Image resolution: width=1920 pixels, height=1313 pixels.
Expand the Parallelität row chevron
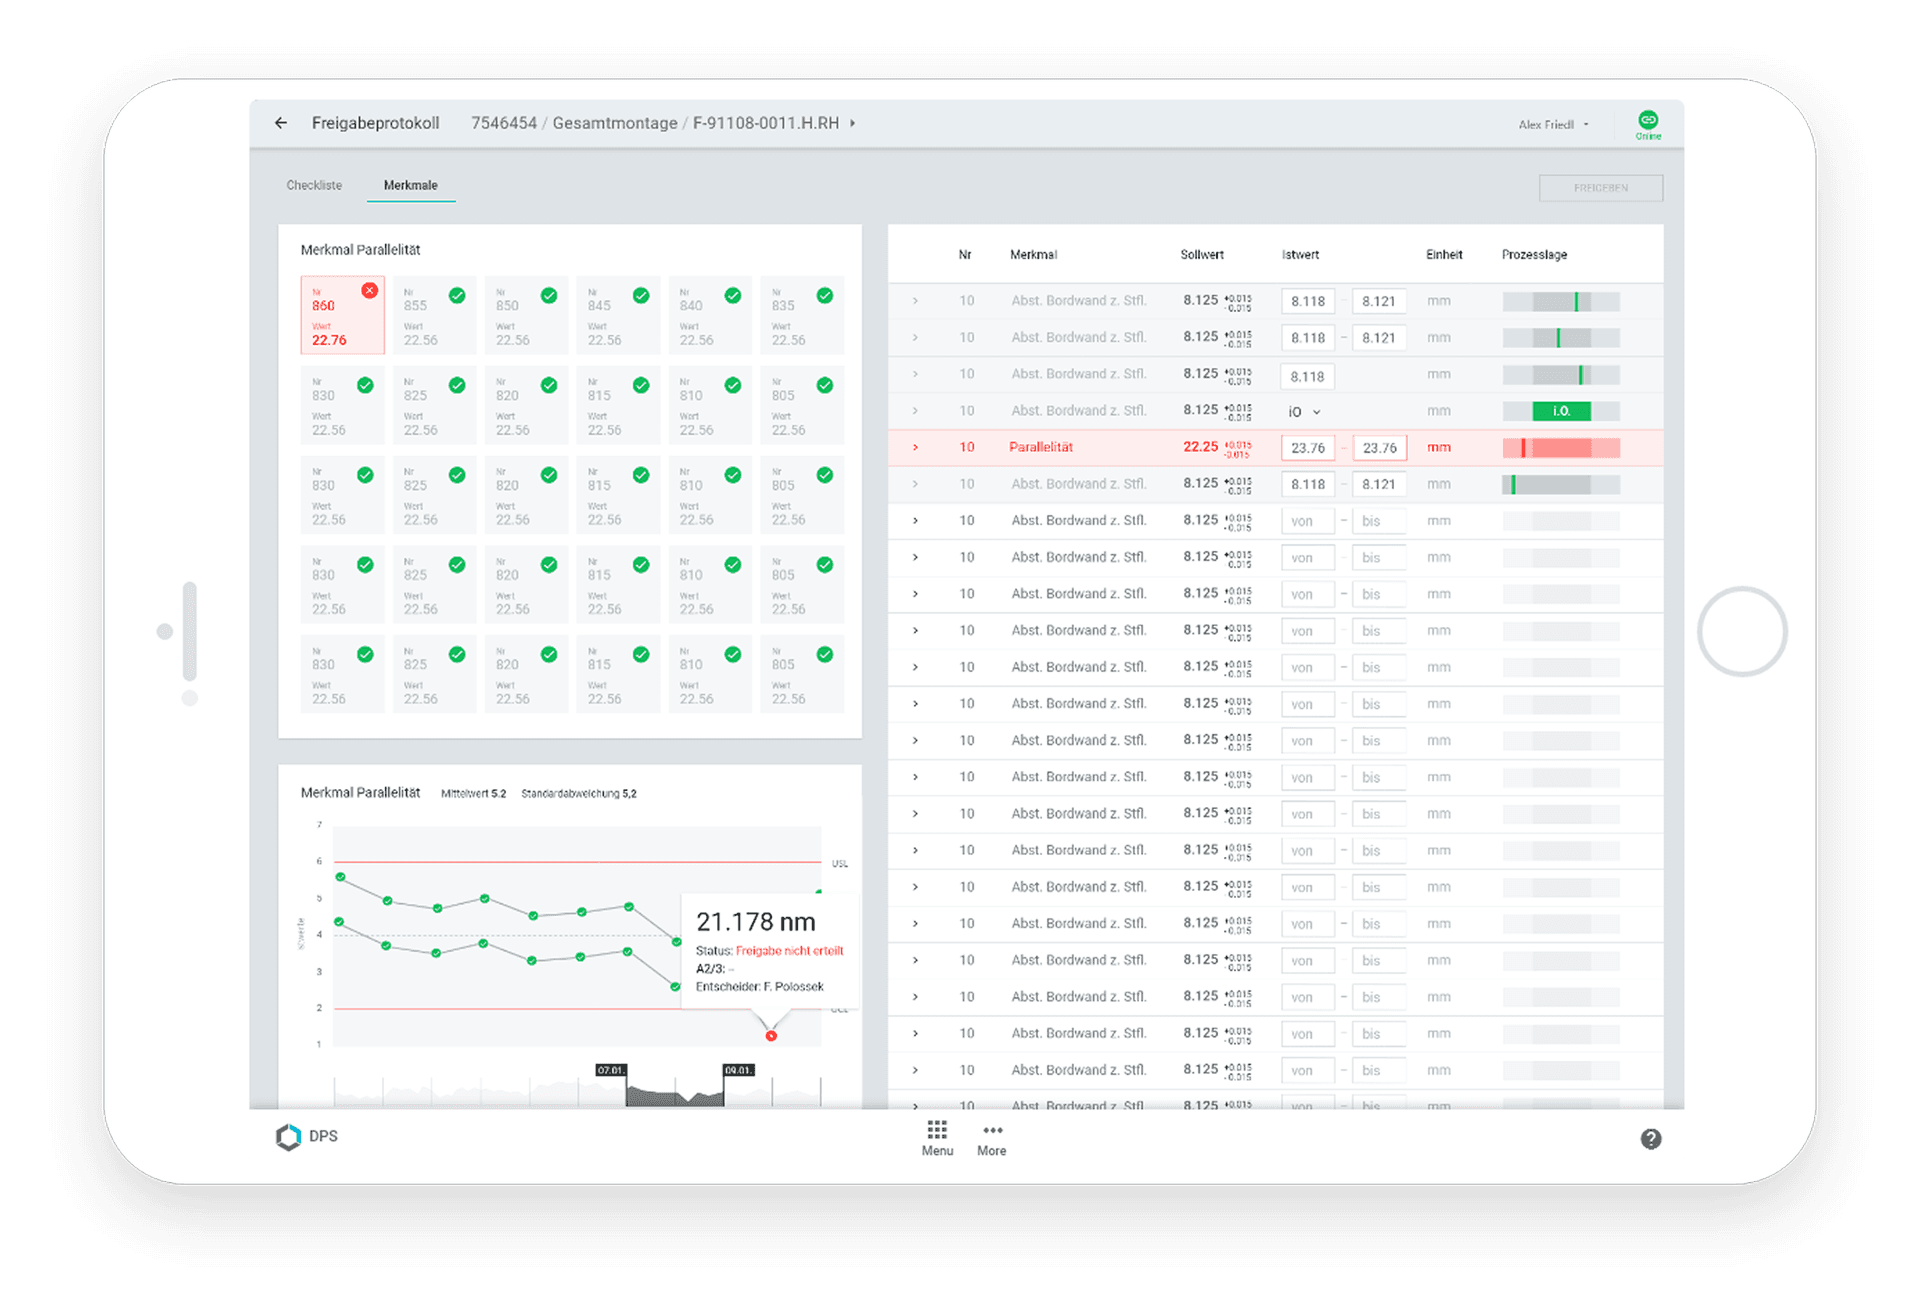pyautogui.click(x=914, y=447)
